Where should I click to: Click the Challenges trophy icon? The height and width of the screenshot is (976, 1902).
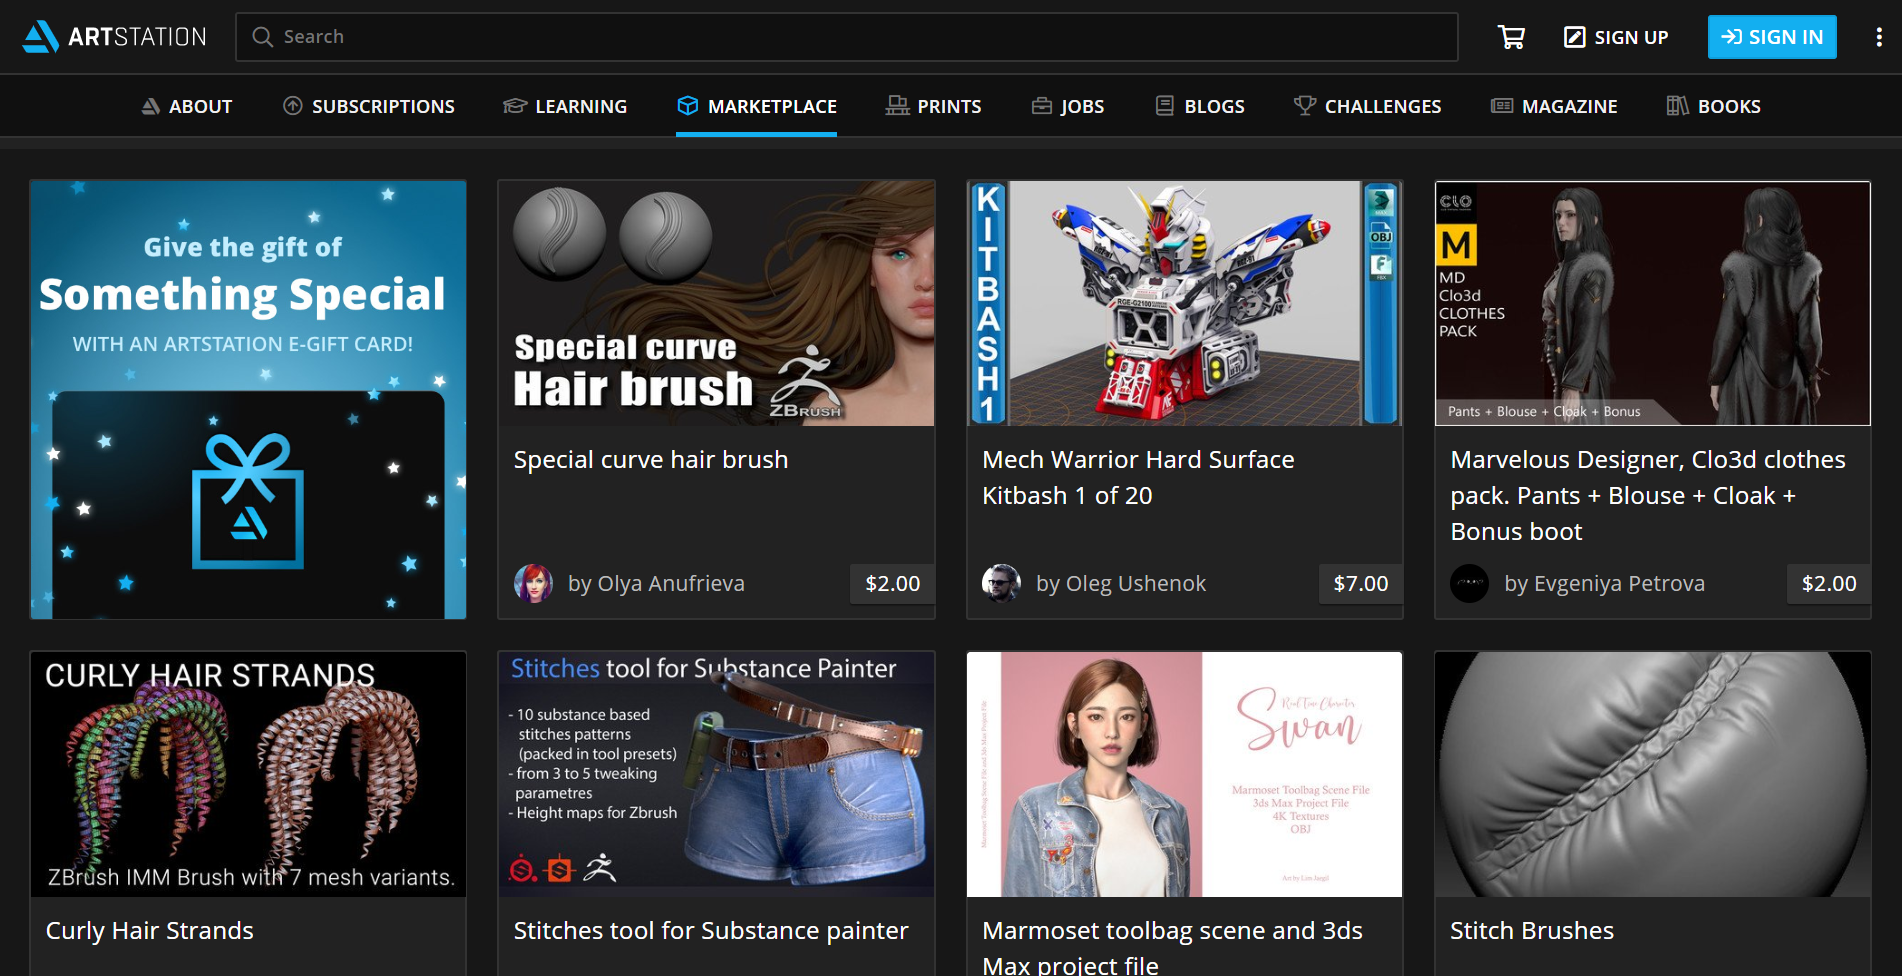tap(1304, 106)
